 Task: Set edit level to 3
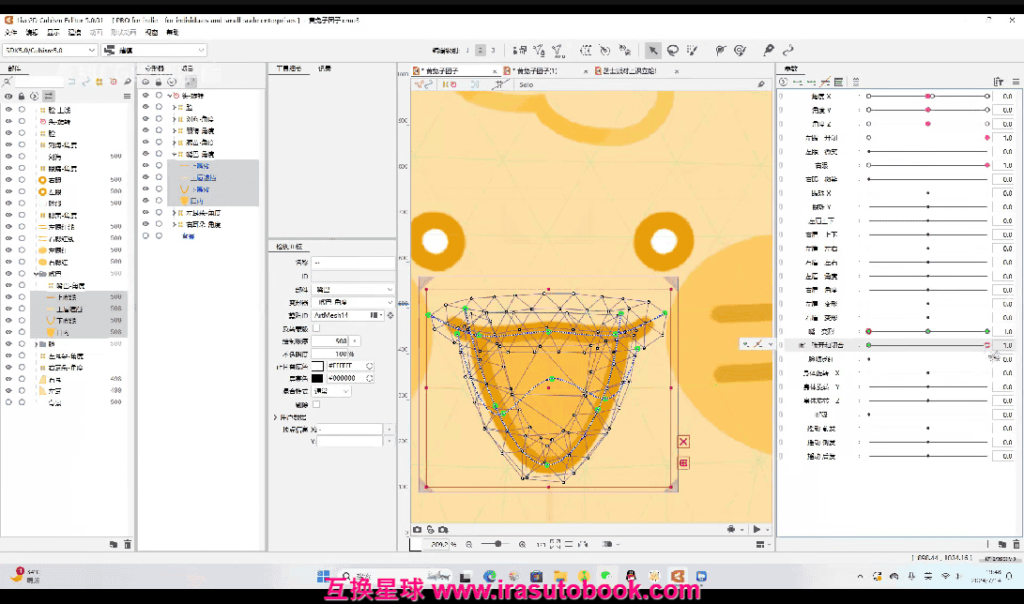coord(493,50)
